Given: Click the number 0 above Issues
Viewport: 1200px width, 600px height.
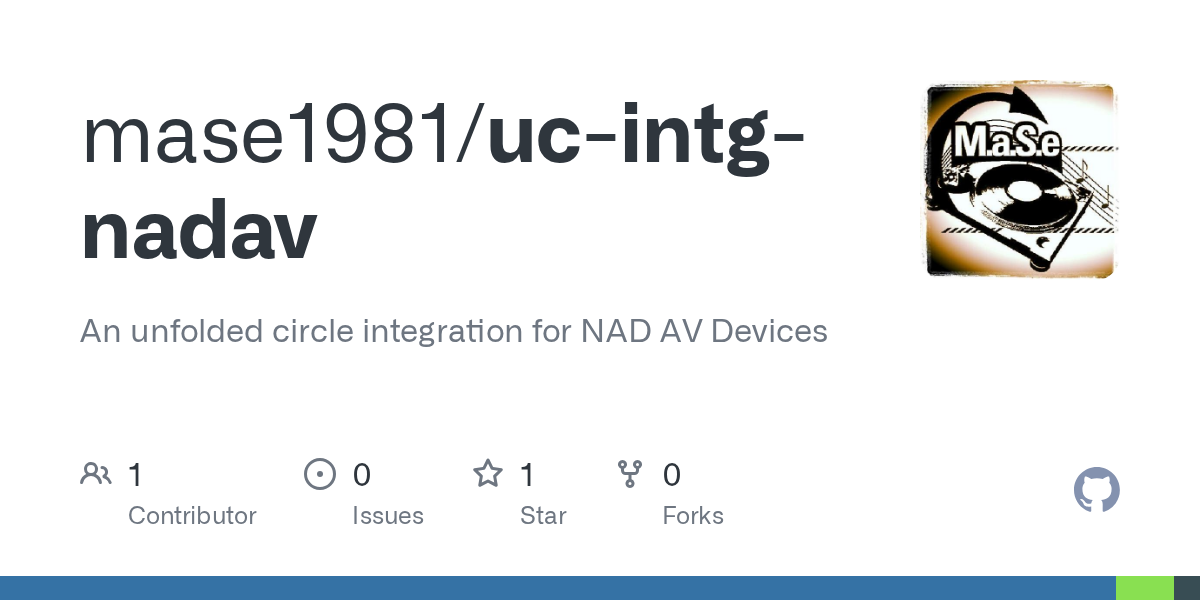Looking at the screenshot, I should pyautogui.click(x=361, y=474).
